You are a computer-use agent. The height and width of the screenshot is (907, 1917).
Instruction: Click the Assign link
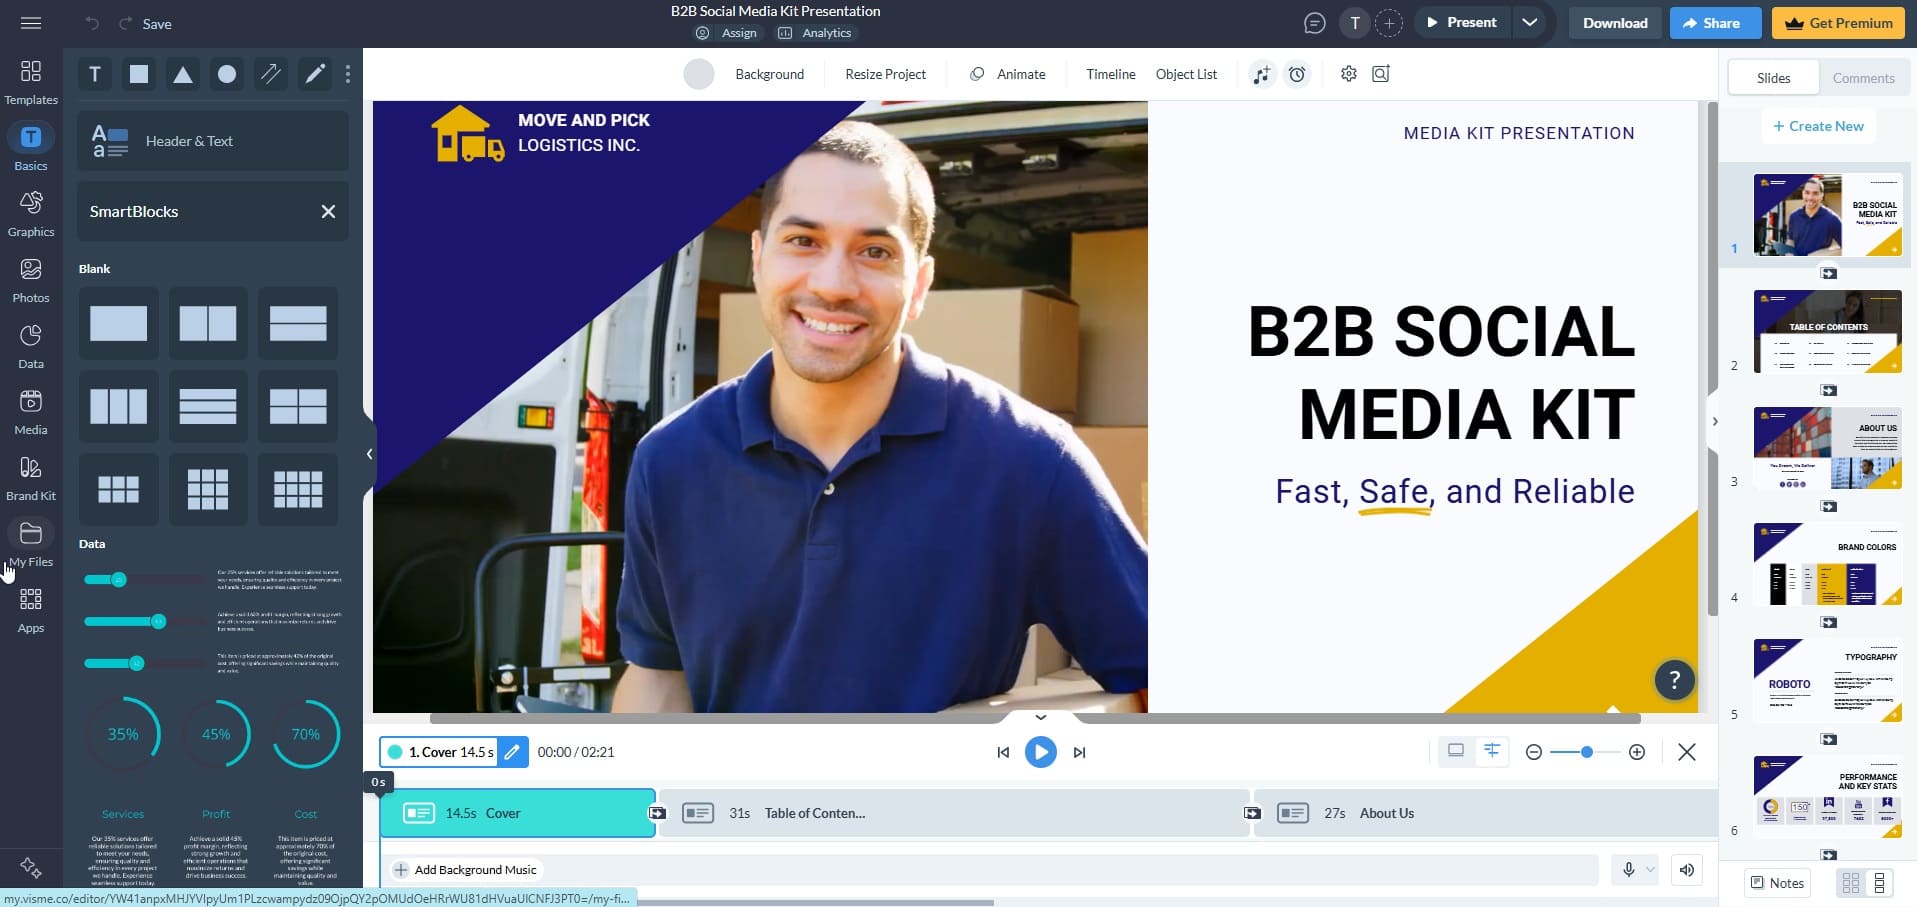tap(727, 33)
